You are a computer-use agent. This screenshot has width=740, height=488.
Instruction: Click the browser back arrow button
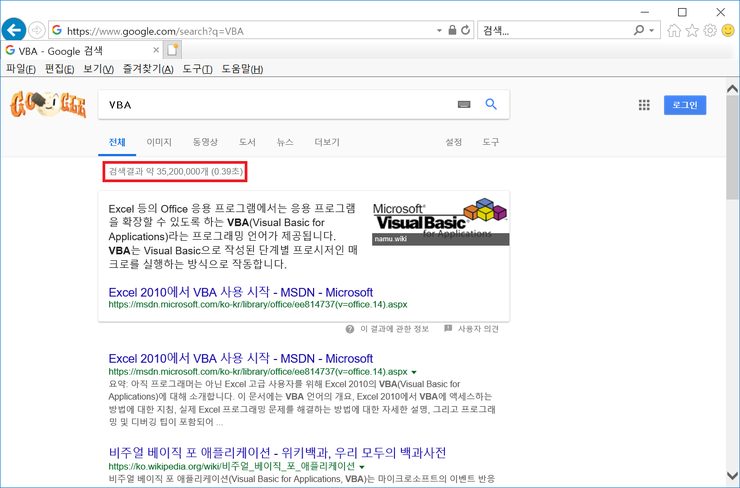click(14, 30)
